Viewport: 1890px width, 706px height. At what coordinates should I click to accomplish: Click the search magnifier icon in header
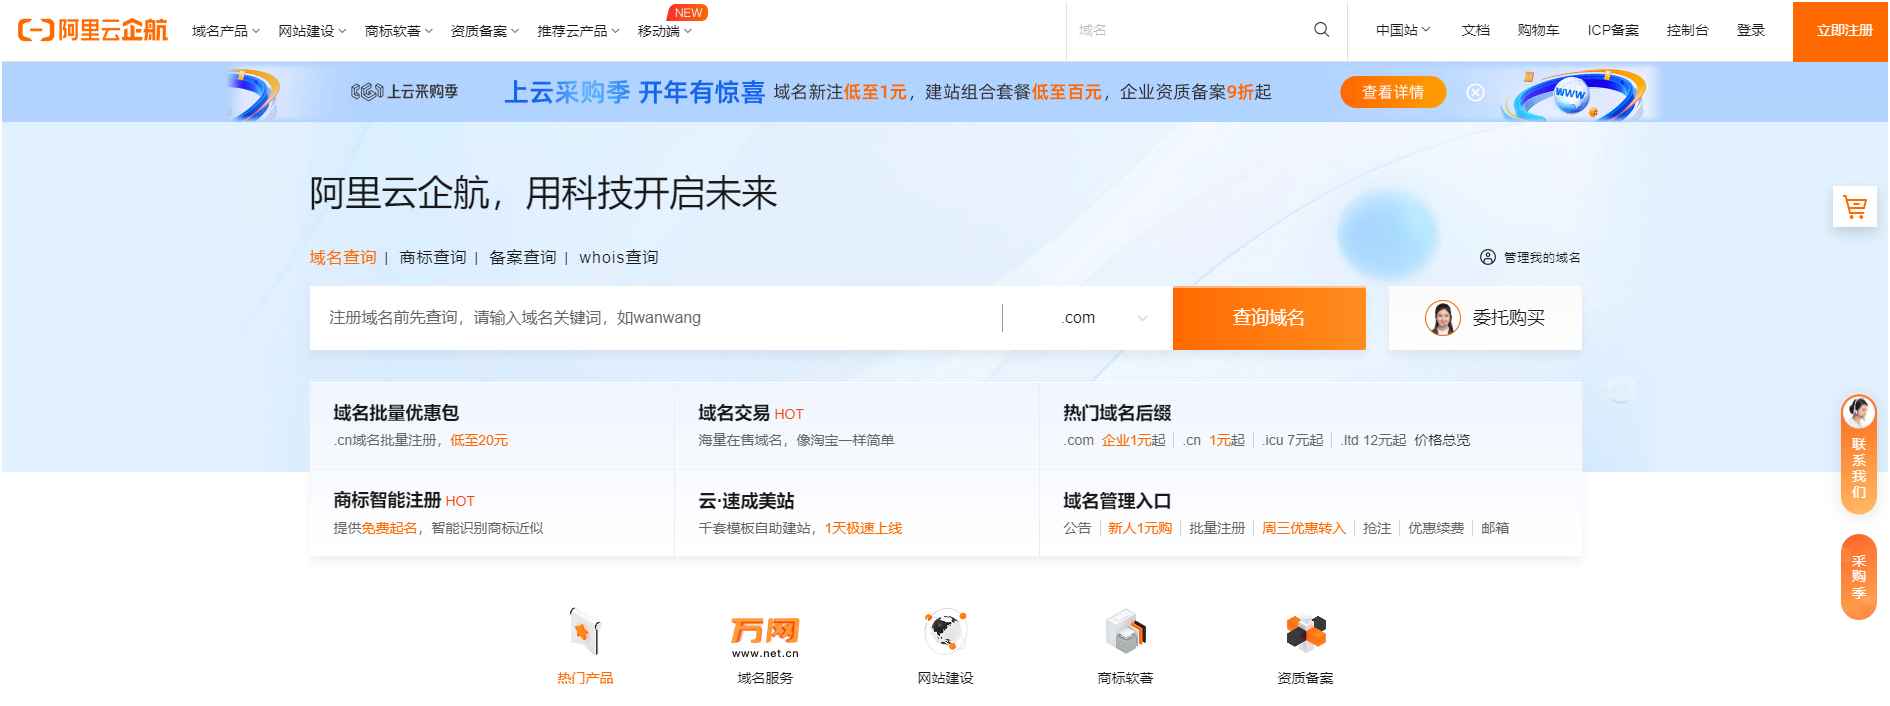(x=1321, y=30)
